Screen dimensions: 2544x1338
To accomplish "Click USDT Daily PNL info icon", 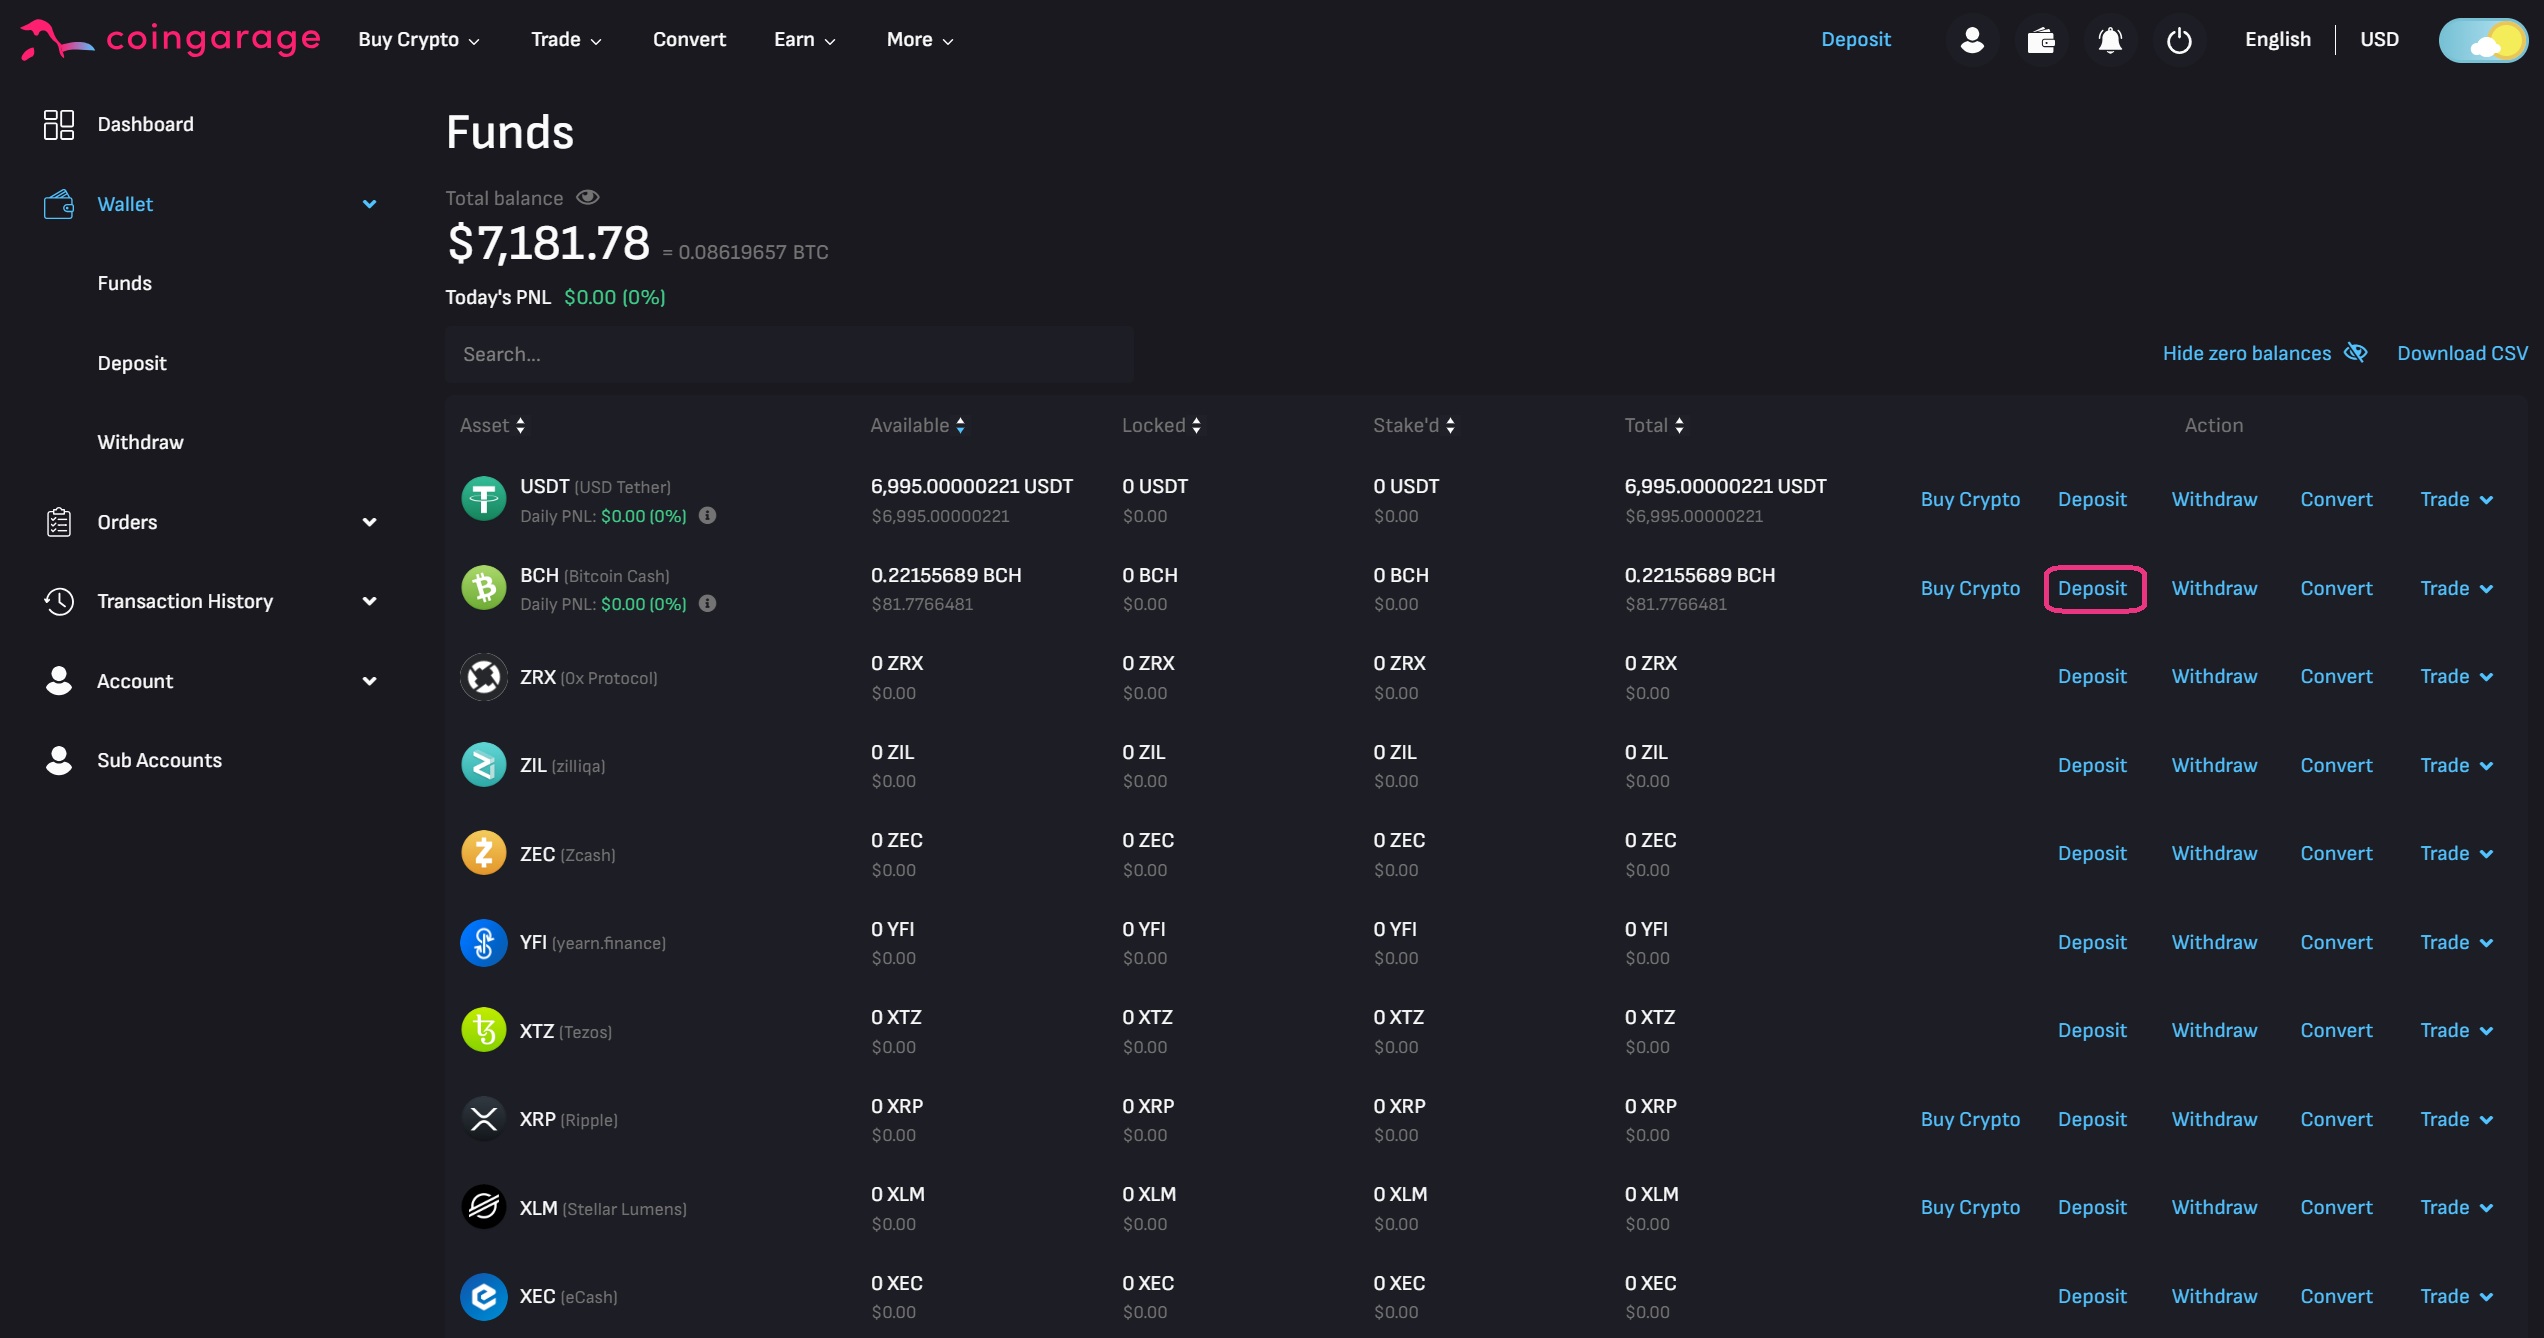I will (x=707, y=516).
